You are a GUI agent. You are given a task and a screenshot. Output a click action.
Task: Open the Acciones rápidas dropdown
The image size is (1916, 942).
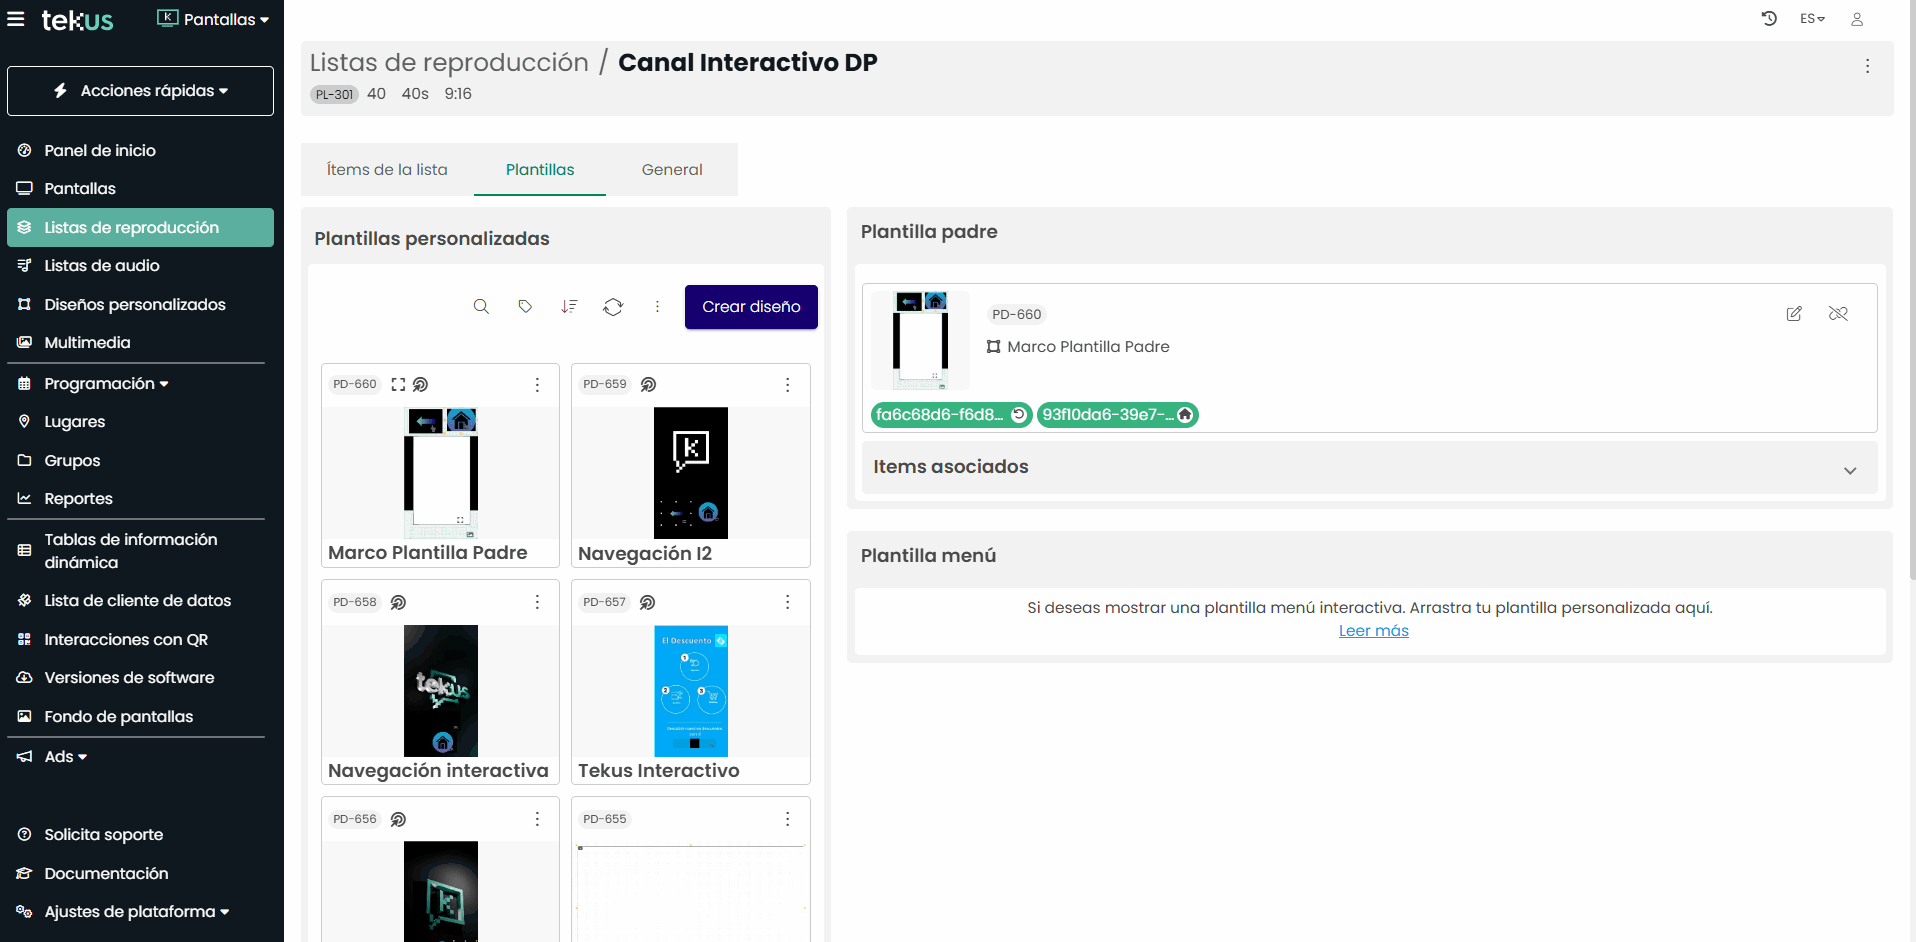(x=140, y=91)
